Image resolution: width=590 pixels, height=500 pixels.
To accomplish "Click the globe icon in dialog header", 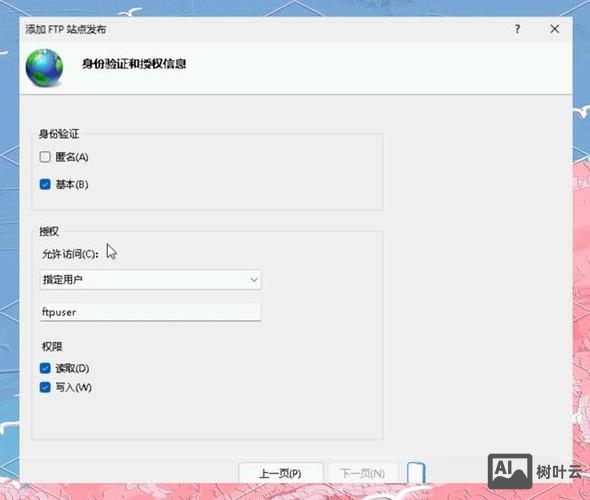I will click(44, 68).
